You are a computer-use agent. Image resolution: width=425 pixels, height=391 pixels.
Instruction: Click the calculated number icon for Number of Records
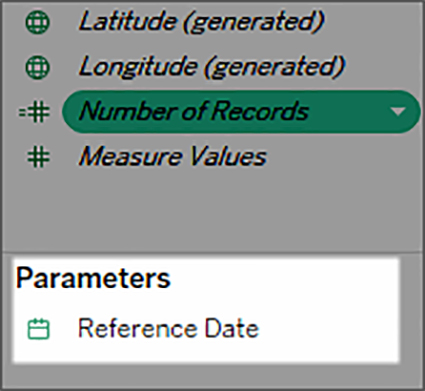[x=35, y=113]
